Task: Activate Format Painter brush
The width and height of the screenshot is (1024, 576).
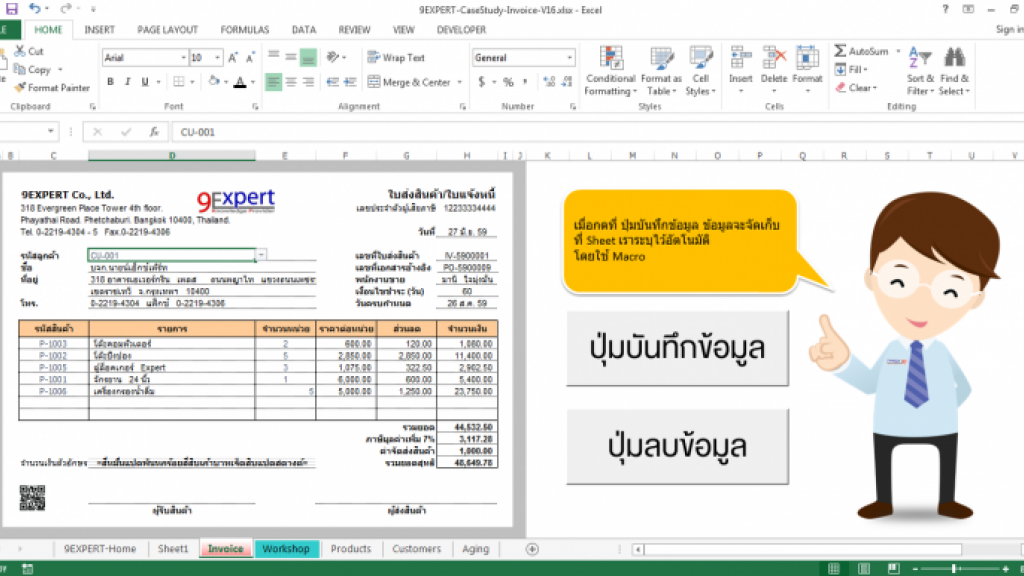Action: (x=20, y=88)
